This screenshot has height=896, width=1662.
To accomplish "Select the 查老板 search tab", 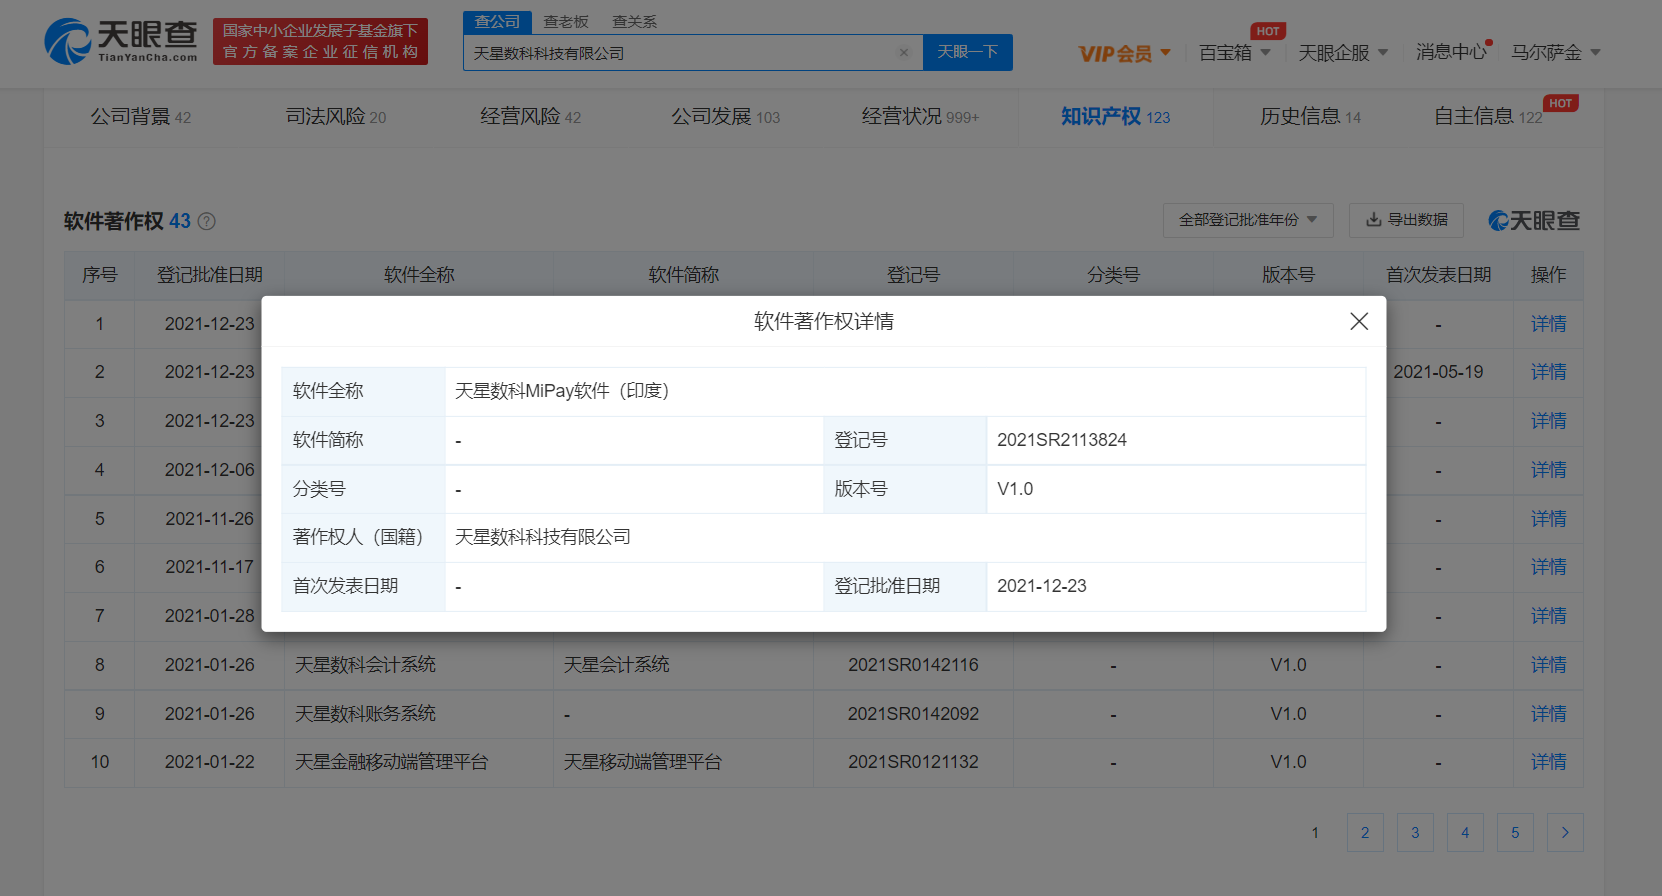I will pyautogui.click(x=566, y=21).
